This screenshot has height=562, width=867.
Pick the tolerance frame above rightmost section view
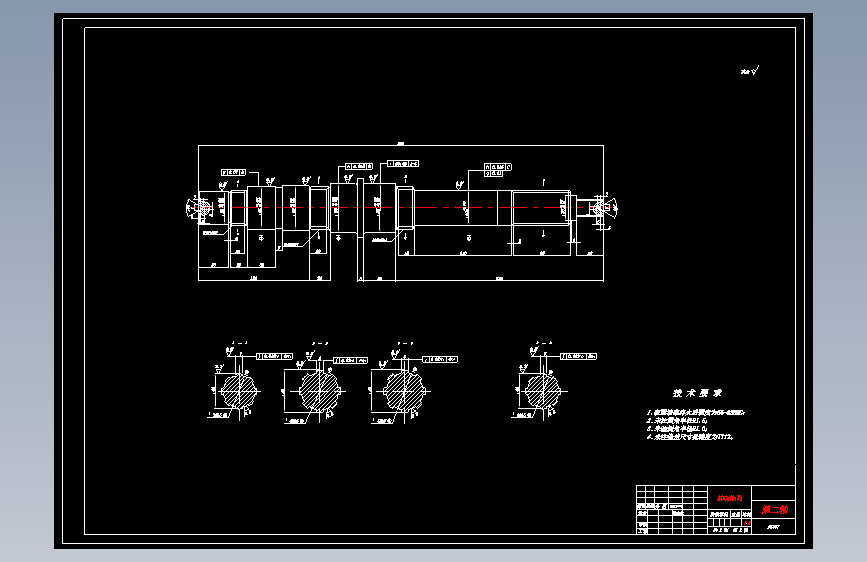pos(578,356)
